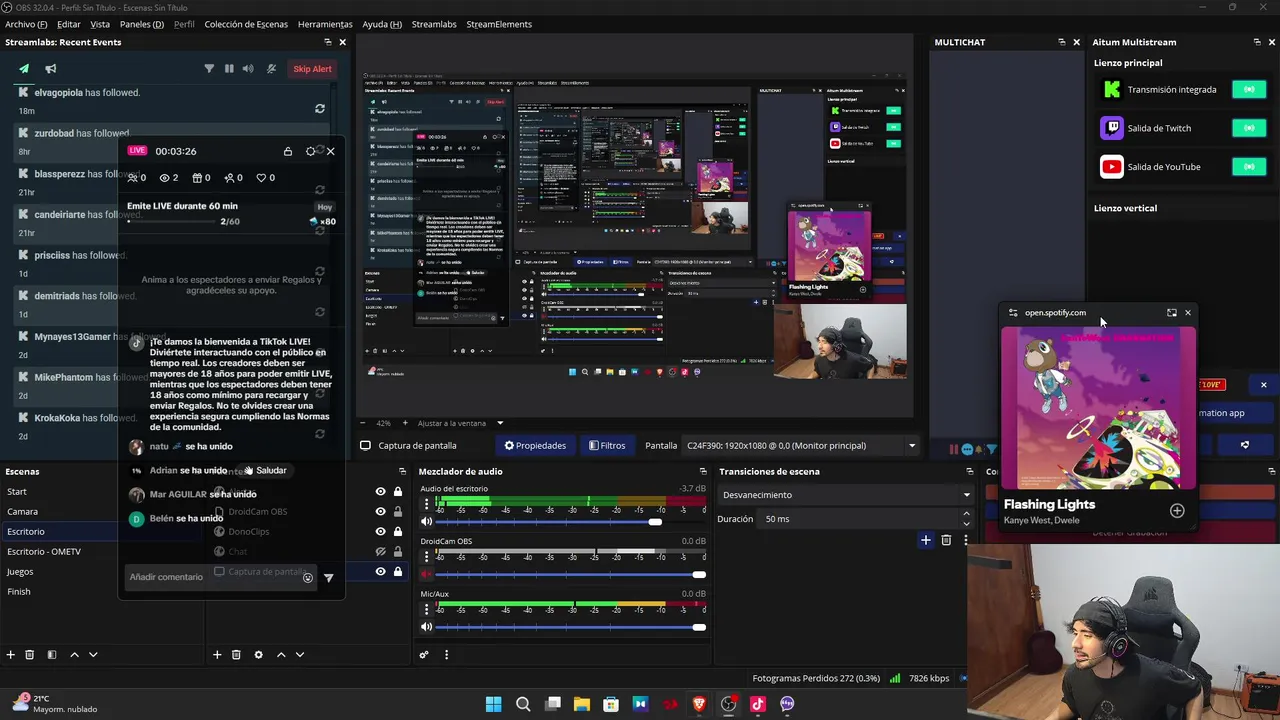The height and width of the screenshot is (720, 1280).
Task: Add a new source with plus icon
Action: tap(217, 654)
